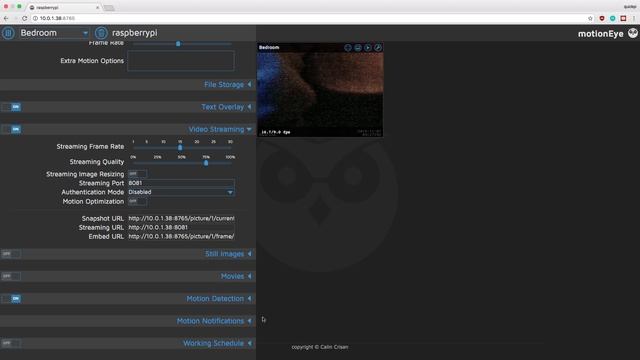Click the Authentication Mode label
Viewport: 640px width, 360px height.
click(x=93, y=192)
